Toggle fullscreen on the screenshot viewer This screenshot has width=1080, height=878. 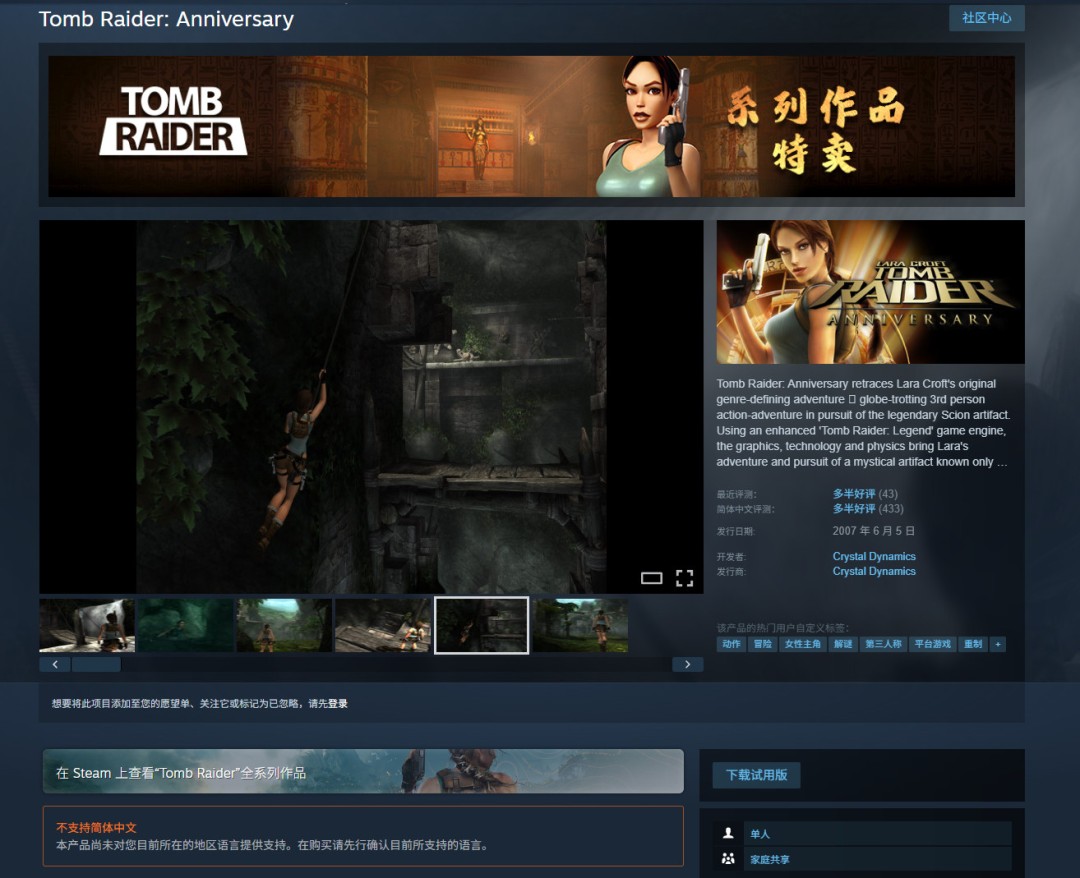(684, 578)
